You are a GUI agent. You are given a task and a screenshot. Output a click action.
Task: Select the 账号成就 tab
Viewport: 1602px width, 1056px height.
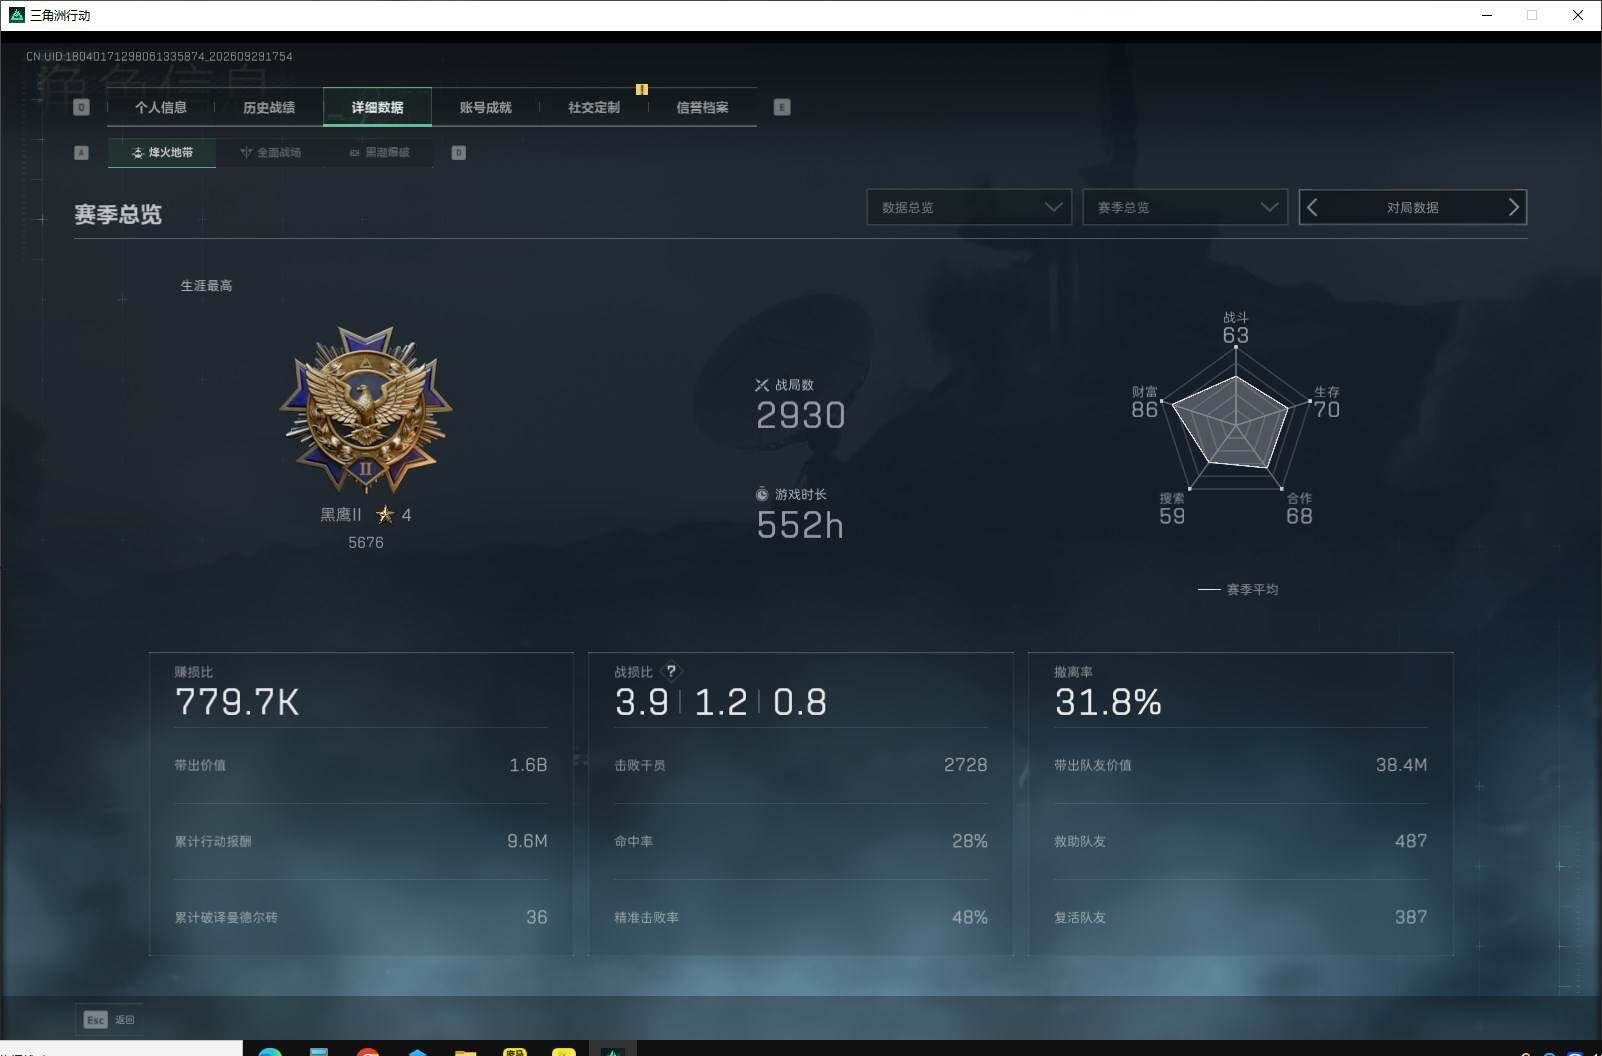[x=485, y=107]
